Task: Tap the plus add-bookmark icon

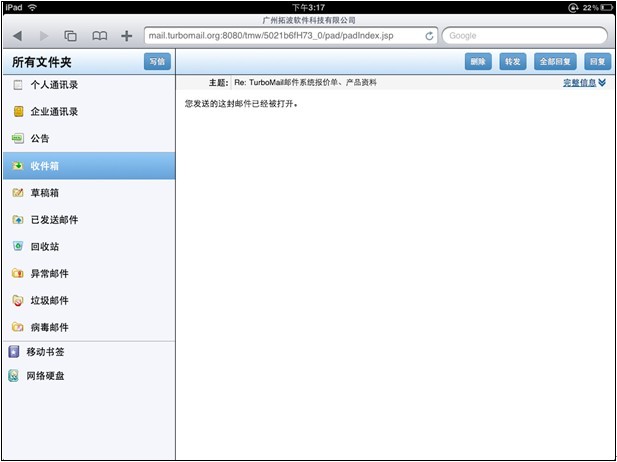Action: click(x=126, y=36)
